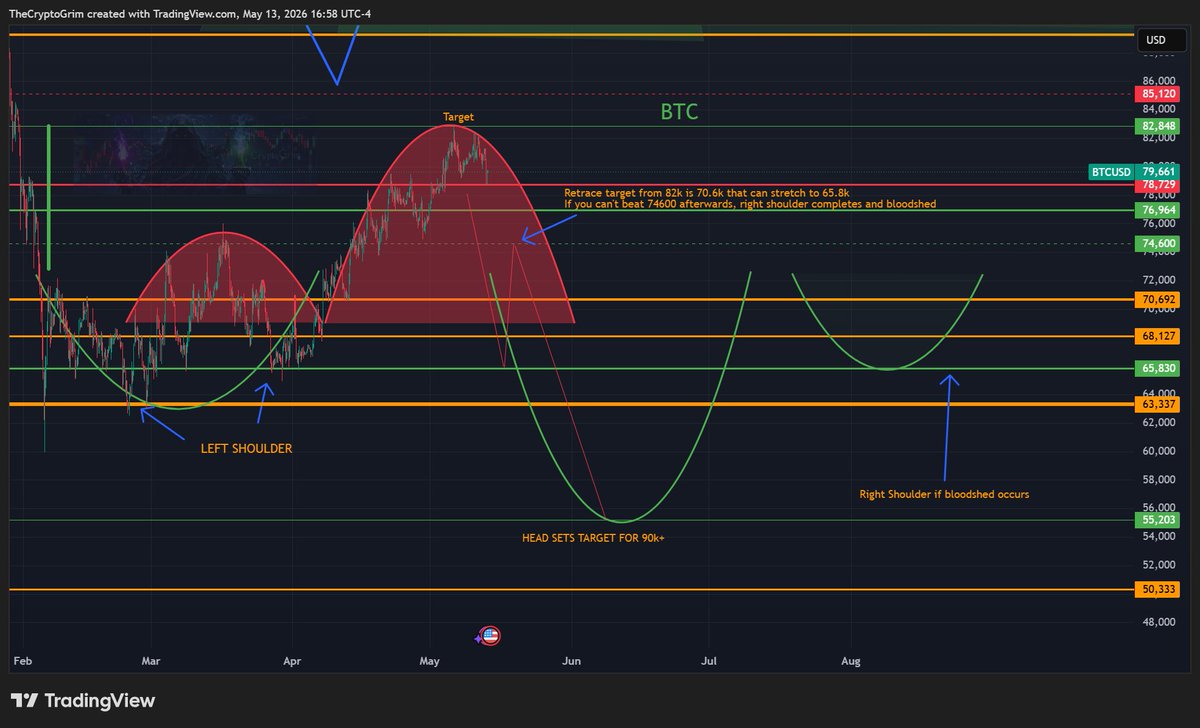Select the 74,600 price label
This screenshot has width=1200, height=728.
pyautogui.click(x=1156, y=244)
